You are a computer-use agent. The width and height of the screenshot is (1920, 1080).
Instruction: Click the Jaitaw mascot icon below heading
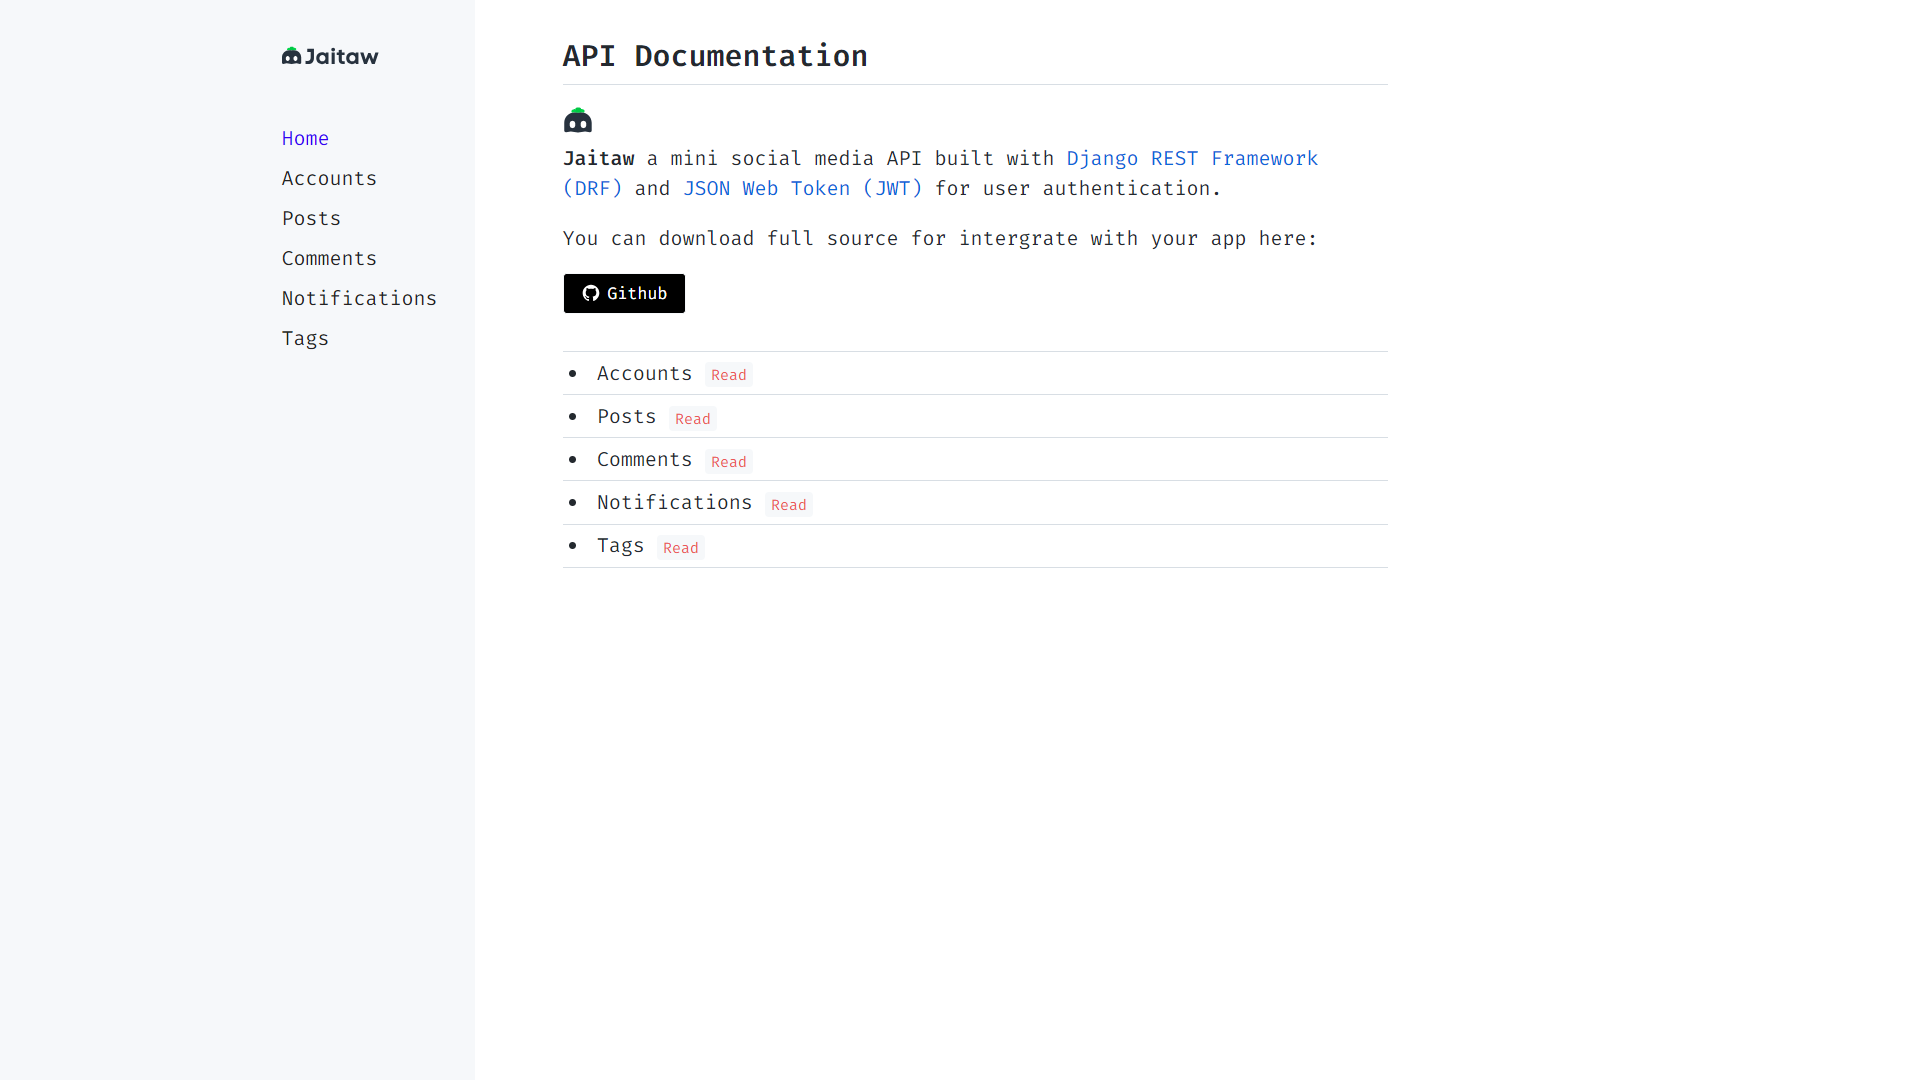point(578,121)
